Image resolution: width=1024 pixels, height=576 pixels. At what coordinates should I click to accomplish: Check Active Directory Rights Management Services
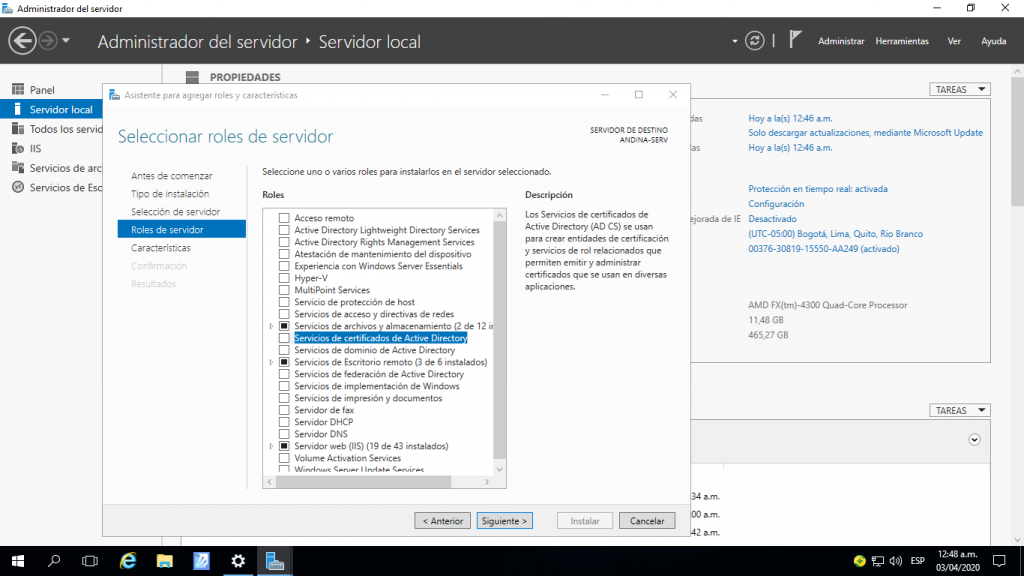pyautogui.click(x=284, y=242)
